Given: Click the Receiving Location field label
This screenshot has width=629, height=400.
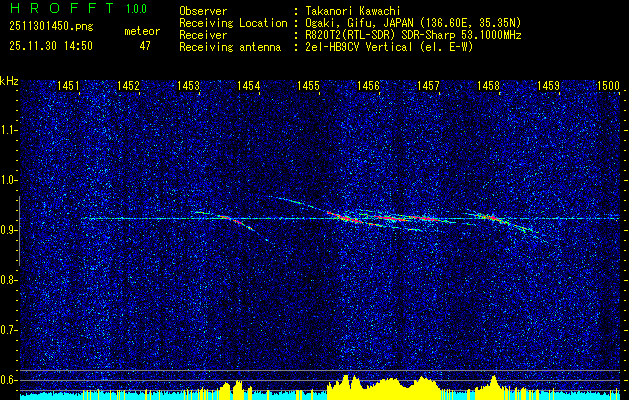Looking at the screenshot, I should point(233,23).
